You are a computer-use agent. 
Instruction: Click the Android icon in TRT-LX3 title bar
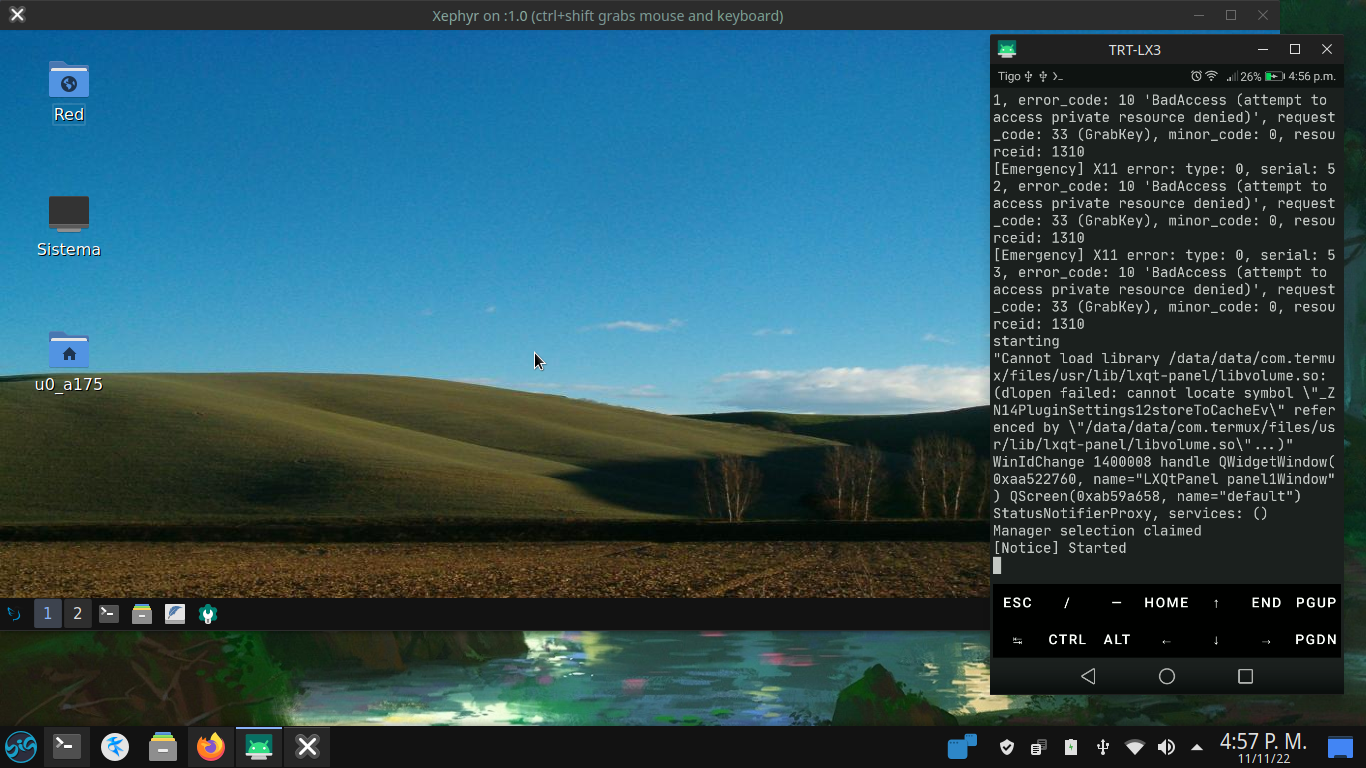coord(1007,49)
